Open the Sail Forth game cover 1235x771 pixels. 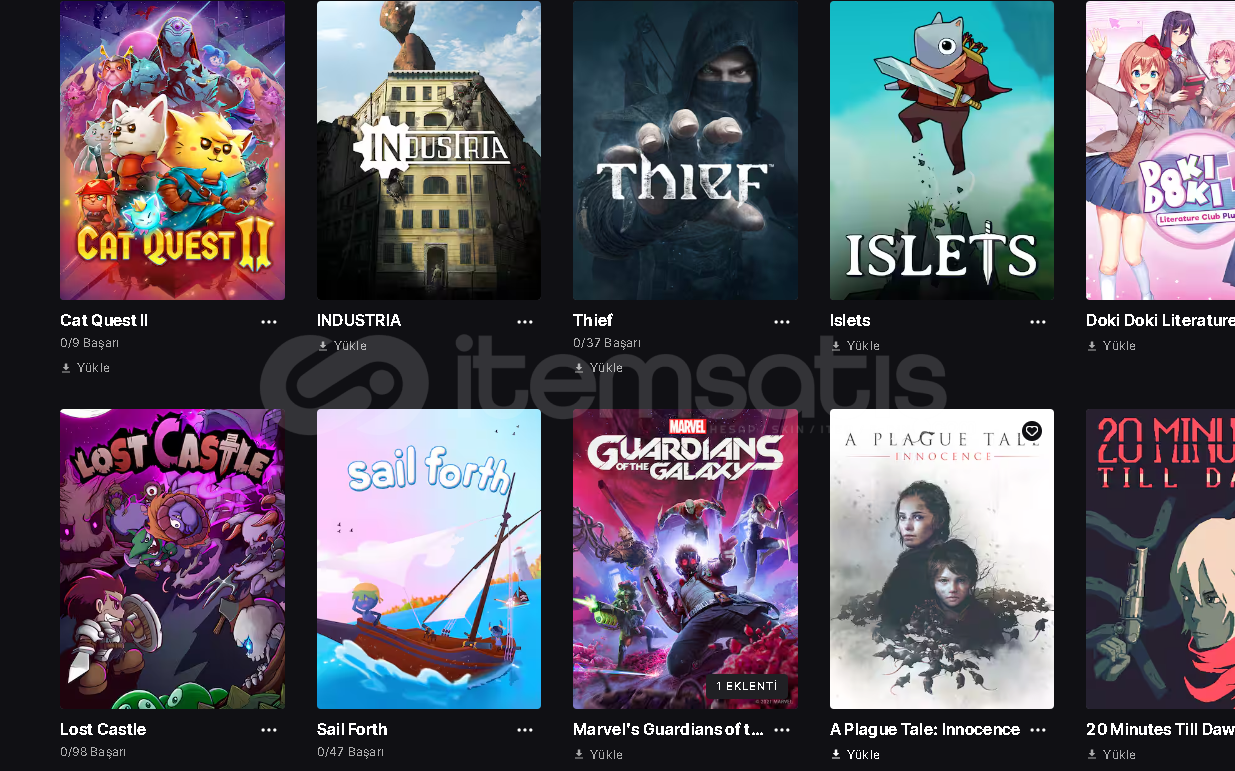point(429,559)
